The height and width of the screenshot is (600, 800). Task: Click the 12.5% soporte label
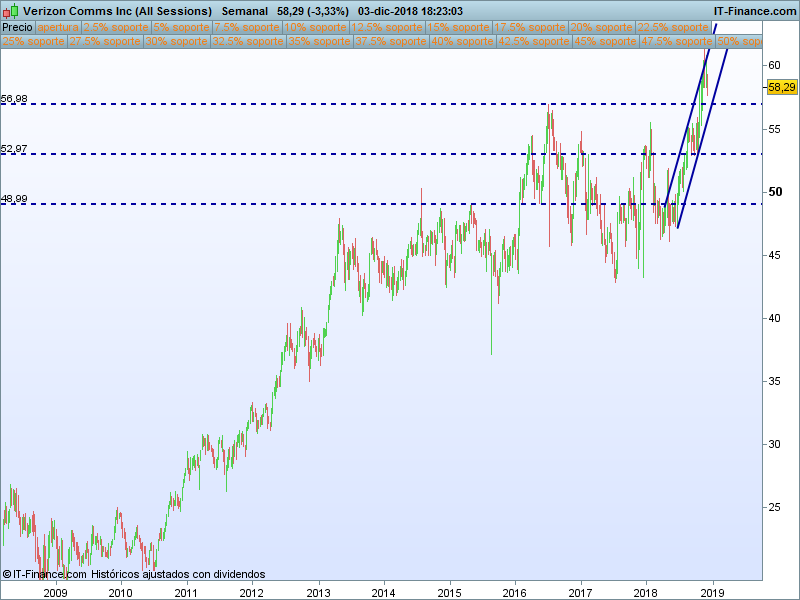tap(387, 28)
